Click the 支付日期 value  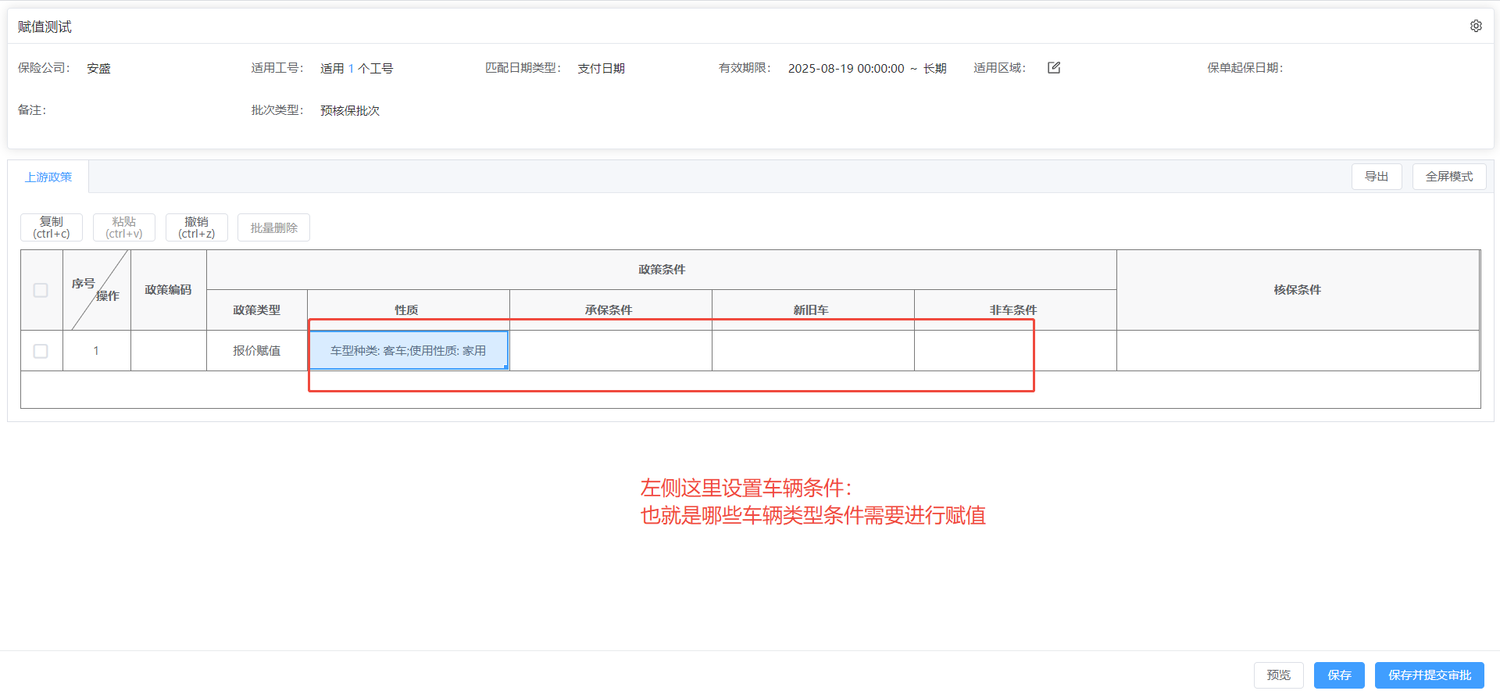(601, 69)
